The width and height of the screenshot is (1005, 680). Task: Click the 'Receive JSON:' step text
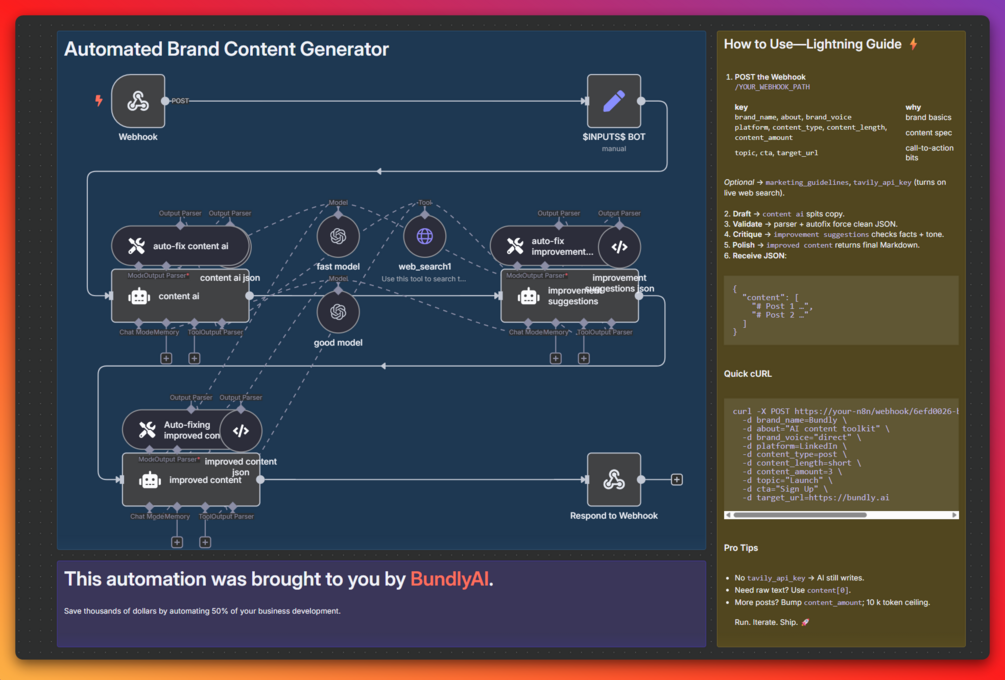point(760,256)
